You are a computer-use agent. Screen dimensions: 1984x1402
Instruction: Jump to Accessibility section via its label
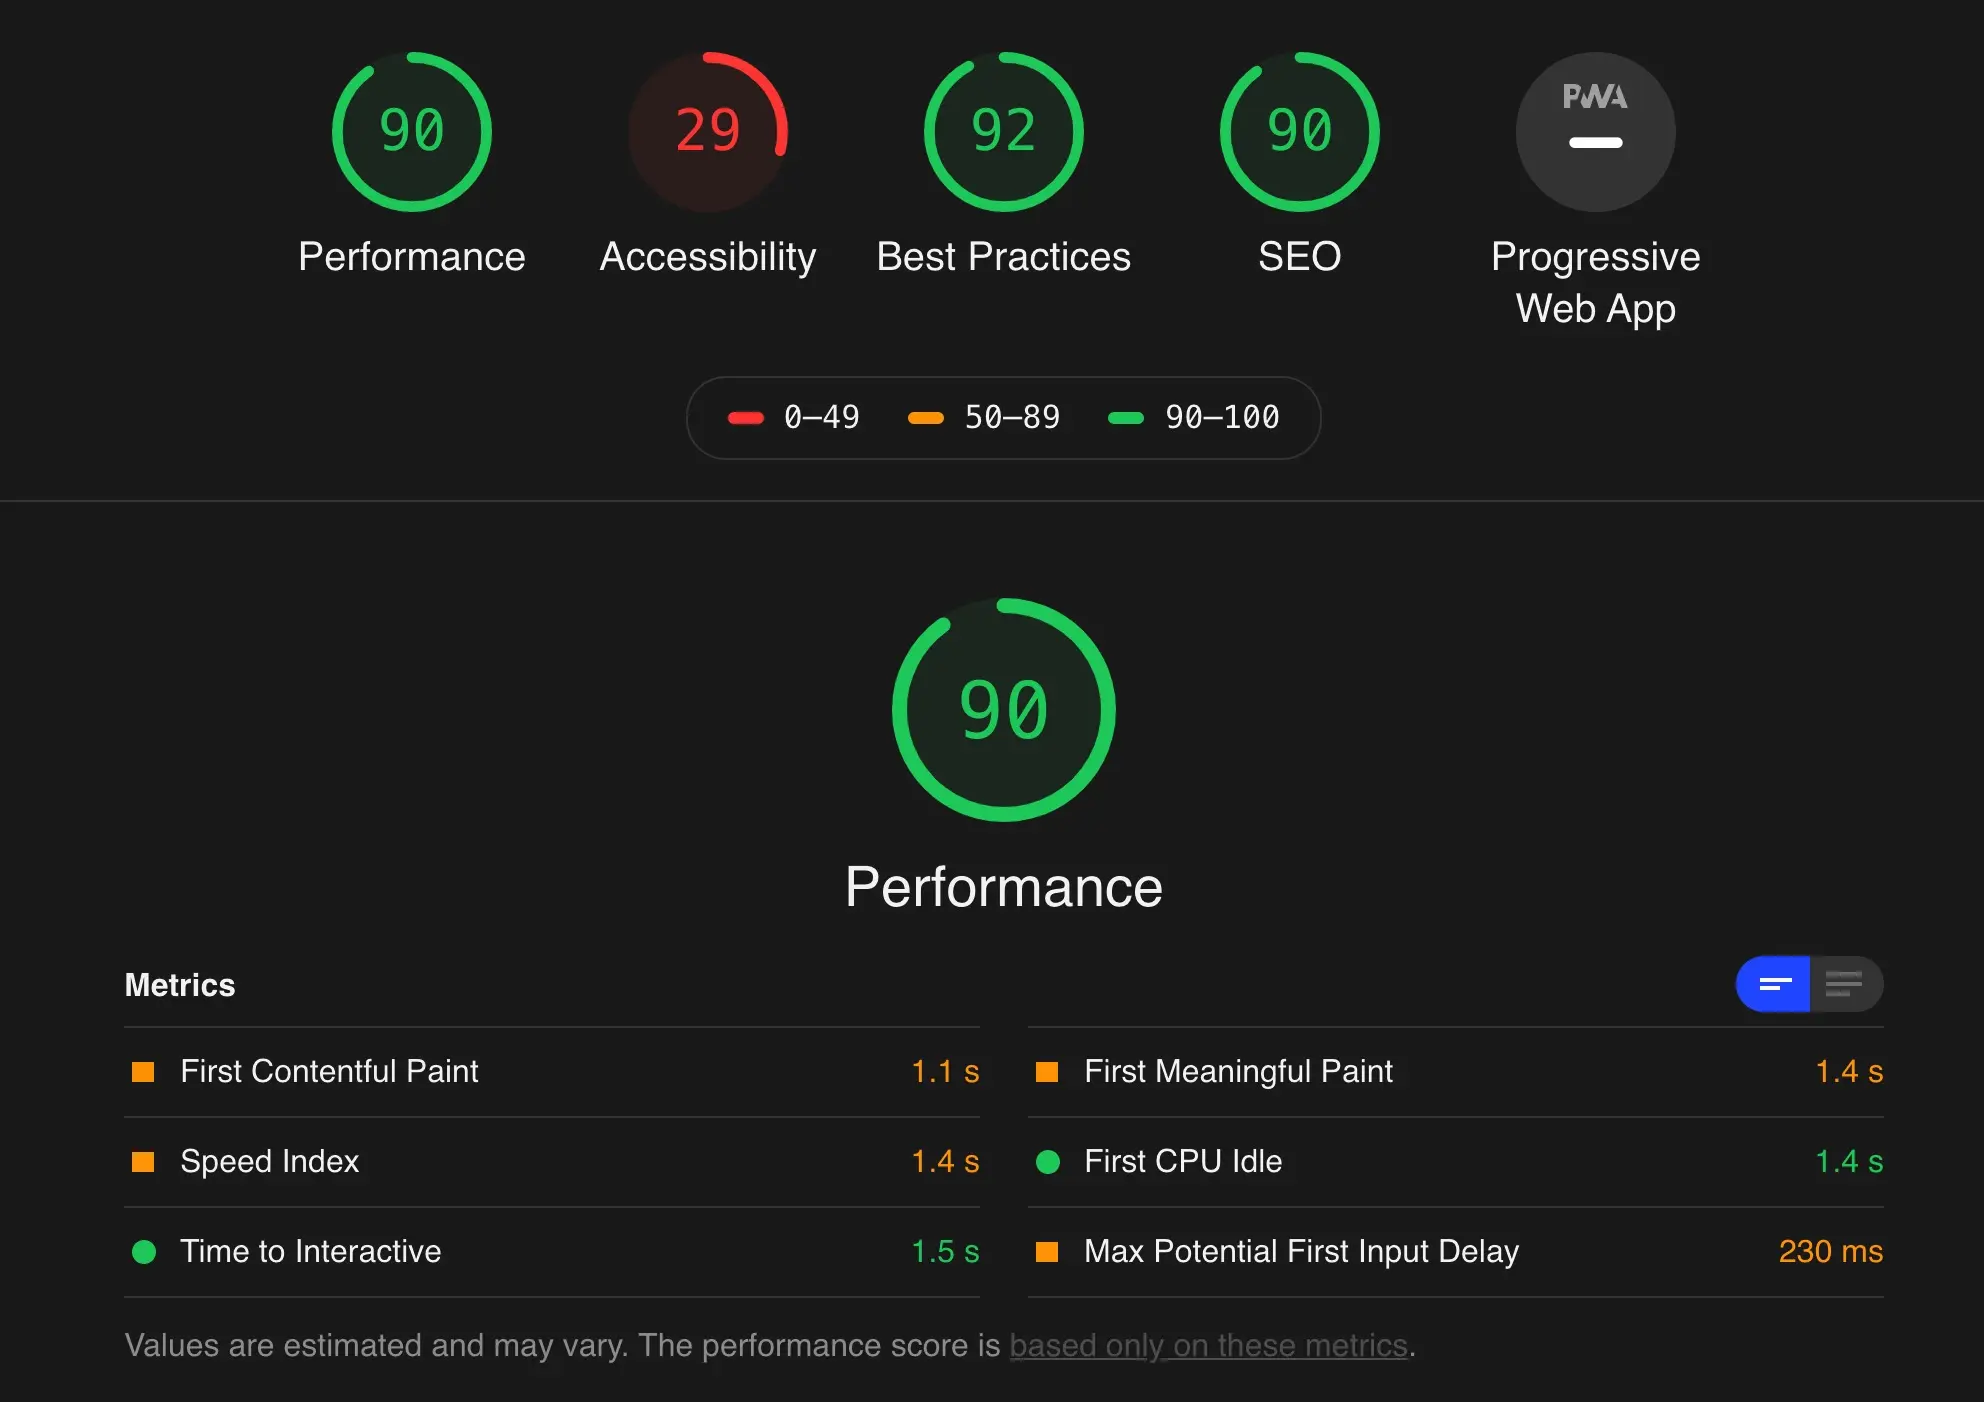pos(708,257)
